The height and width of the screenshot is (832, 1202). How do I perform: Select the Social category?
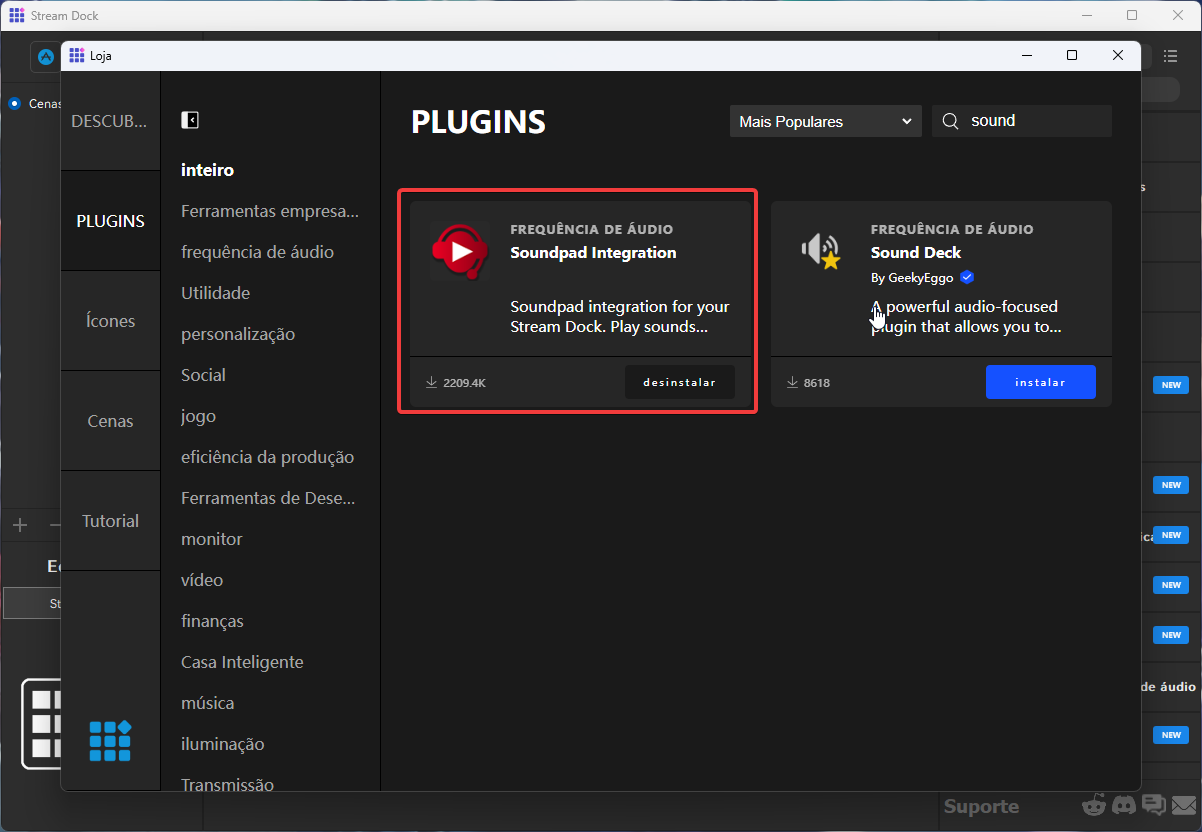(203, 375)
